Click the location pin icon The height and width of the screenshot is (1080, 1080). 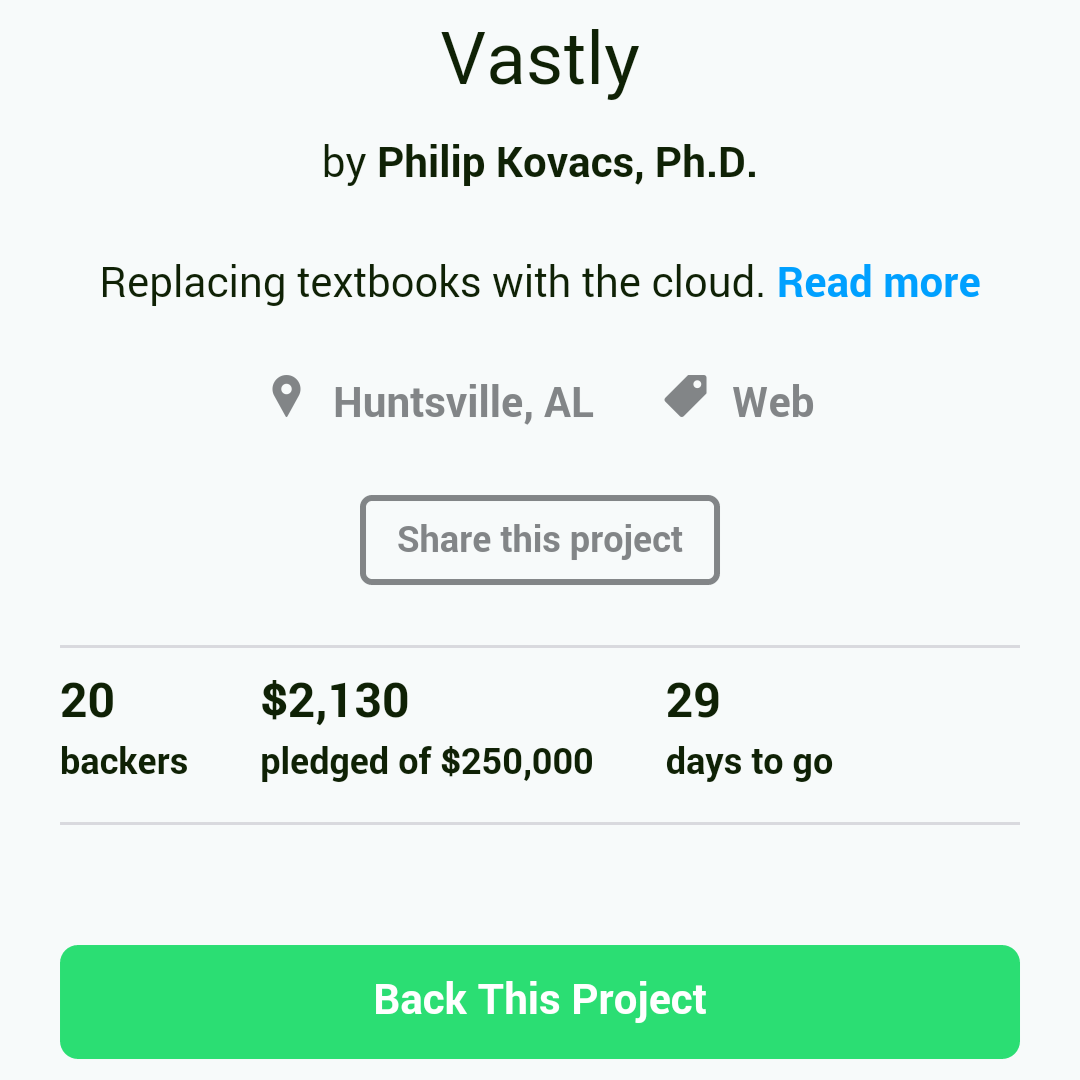[x=286, y=398]
